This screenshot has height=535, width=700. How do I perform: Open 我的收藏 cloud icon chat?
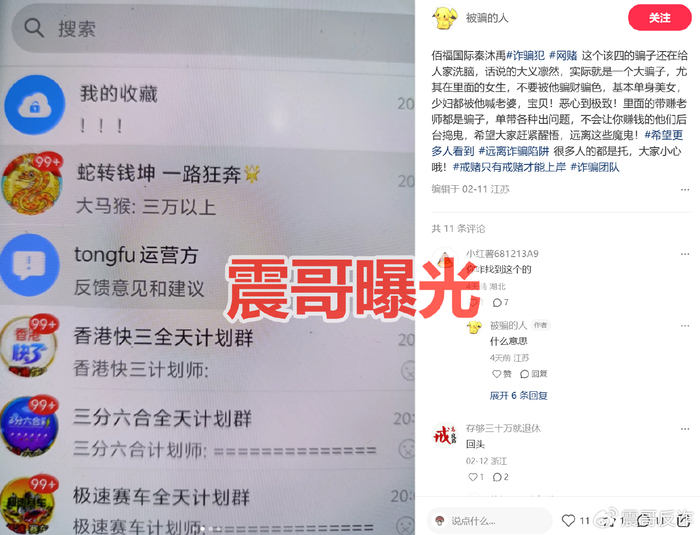(35, 105)
